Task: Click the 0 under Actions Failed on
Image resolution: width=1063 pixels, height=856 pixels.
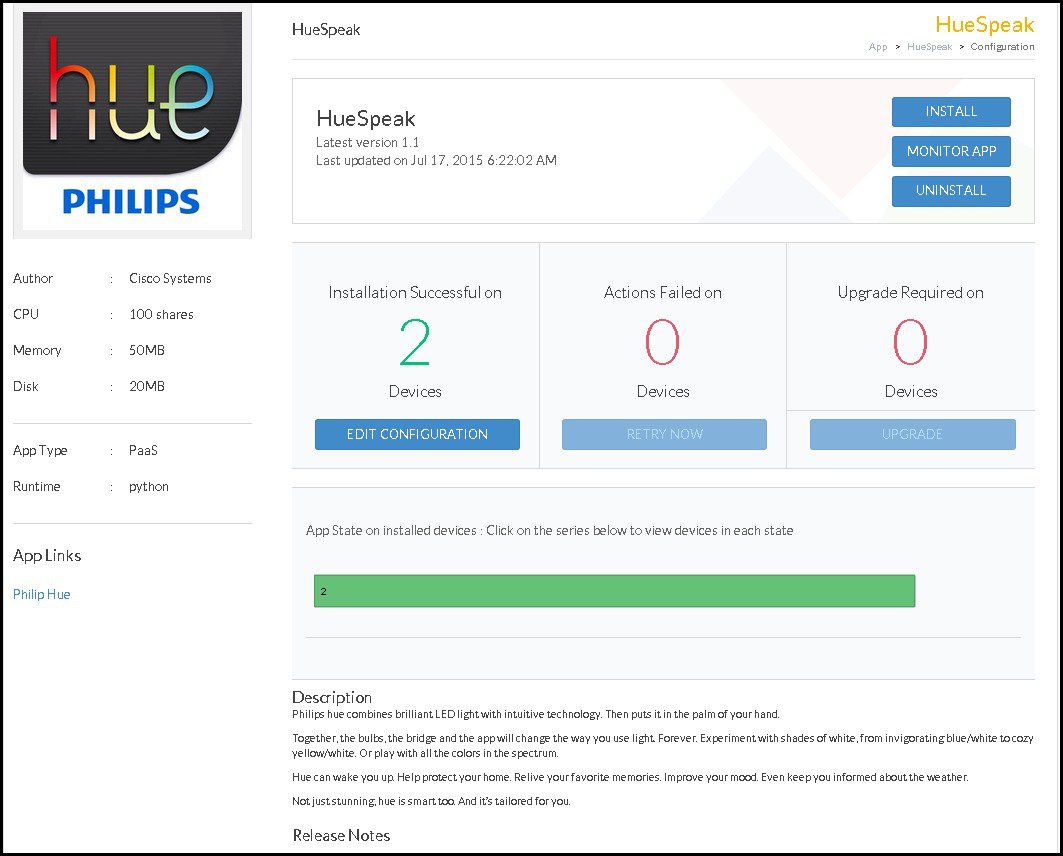Action: click(x=662, y=342)
